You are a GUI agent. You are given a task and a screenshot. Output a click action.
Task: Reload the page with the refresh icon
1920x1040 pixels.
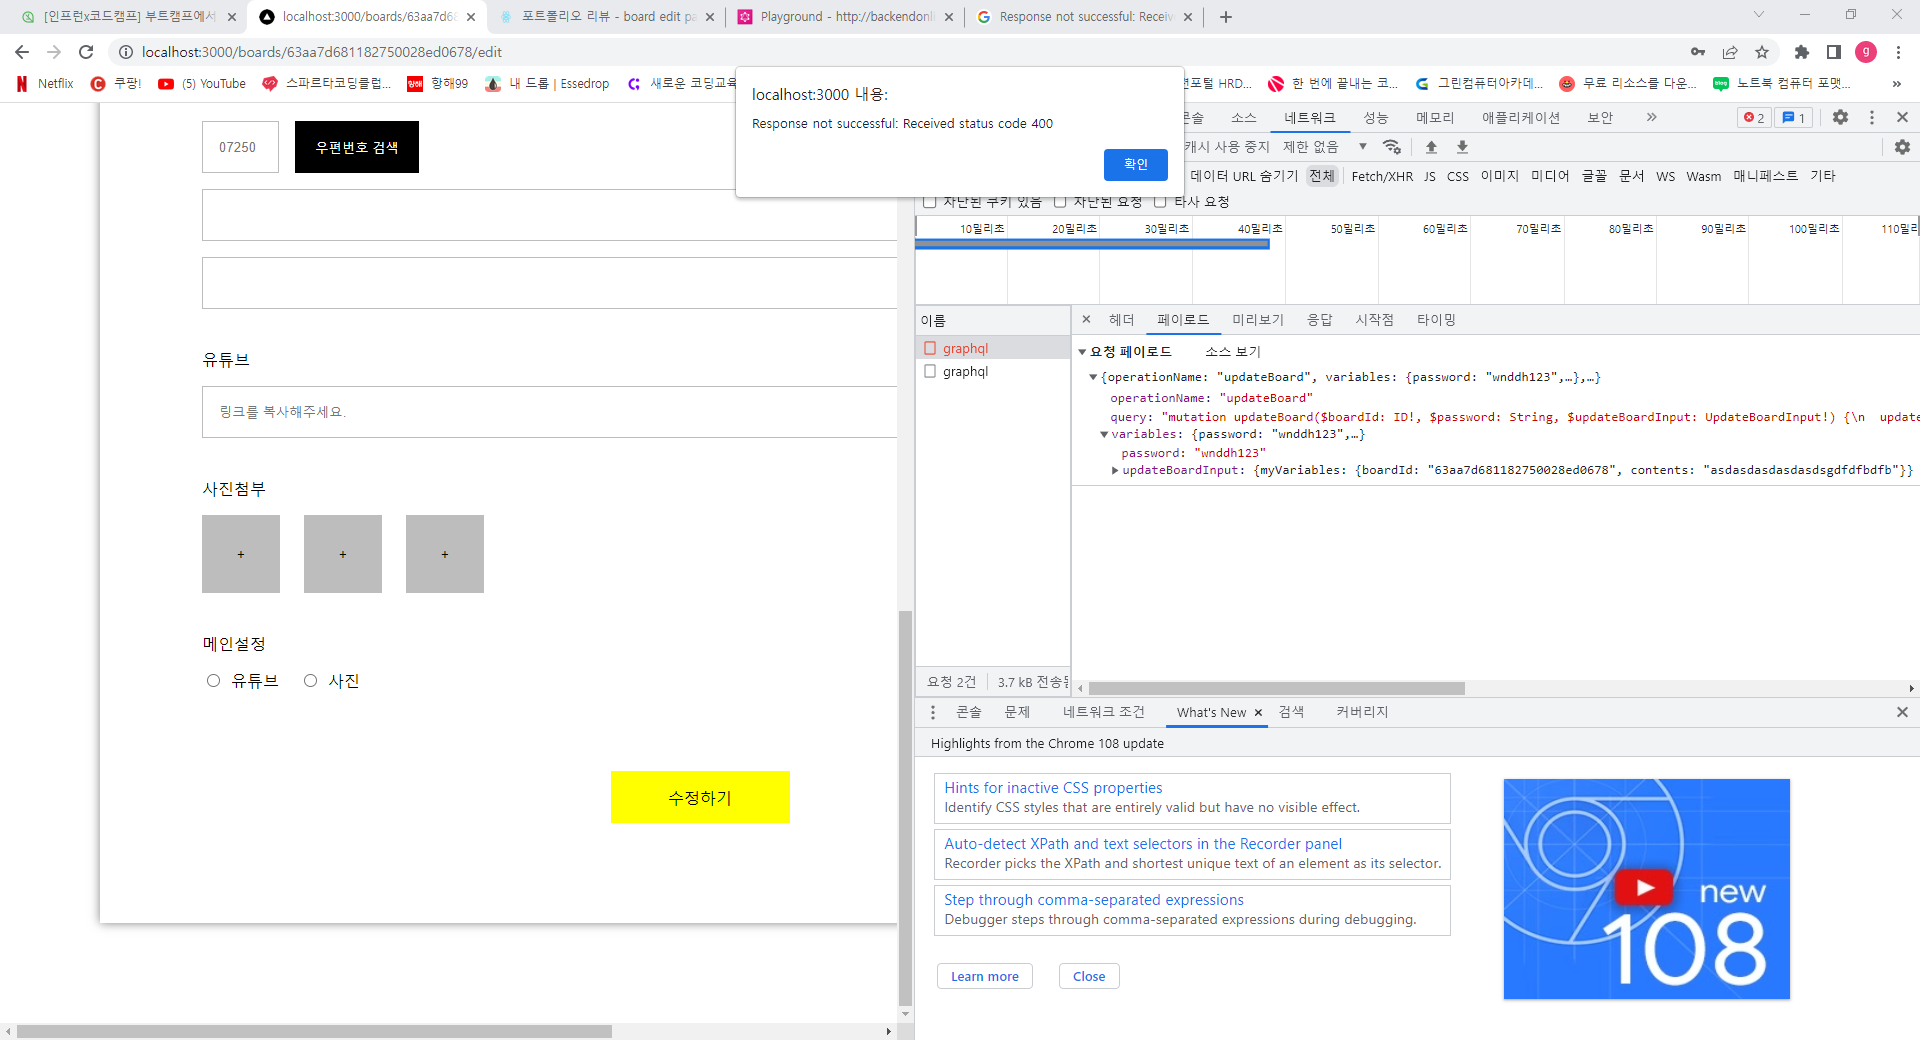(86, 52)
